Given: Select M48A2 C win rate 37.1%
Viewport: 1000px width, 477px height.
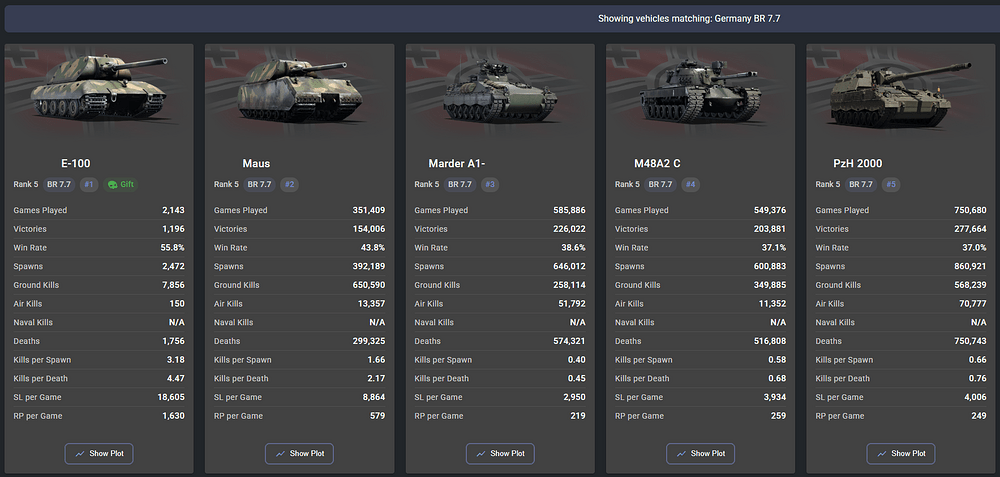Looking at the screenshot, I should pyautogui.click(x=774, y=247).
